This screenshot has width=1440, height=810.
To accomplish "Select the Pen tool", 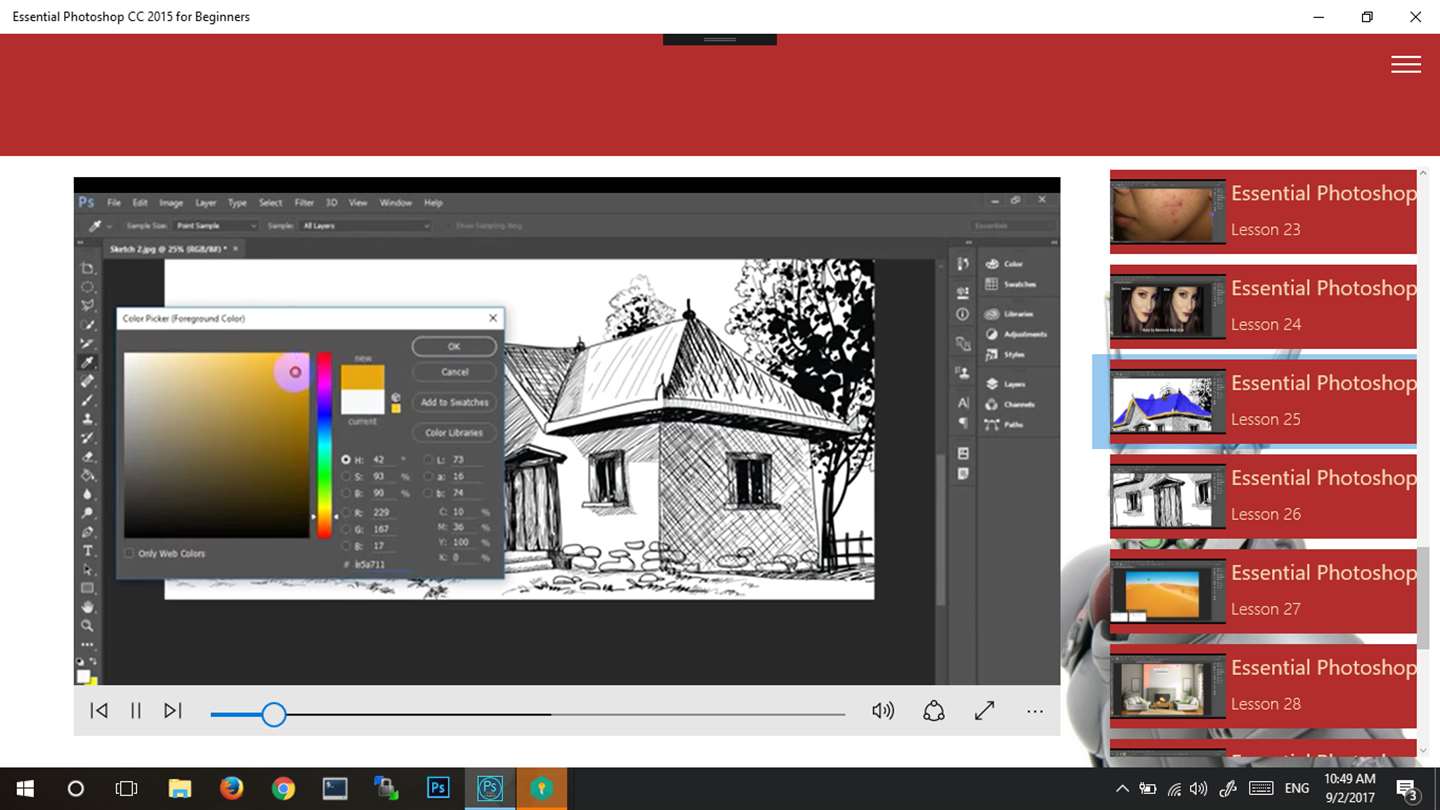I will pos(88,532).
